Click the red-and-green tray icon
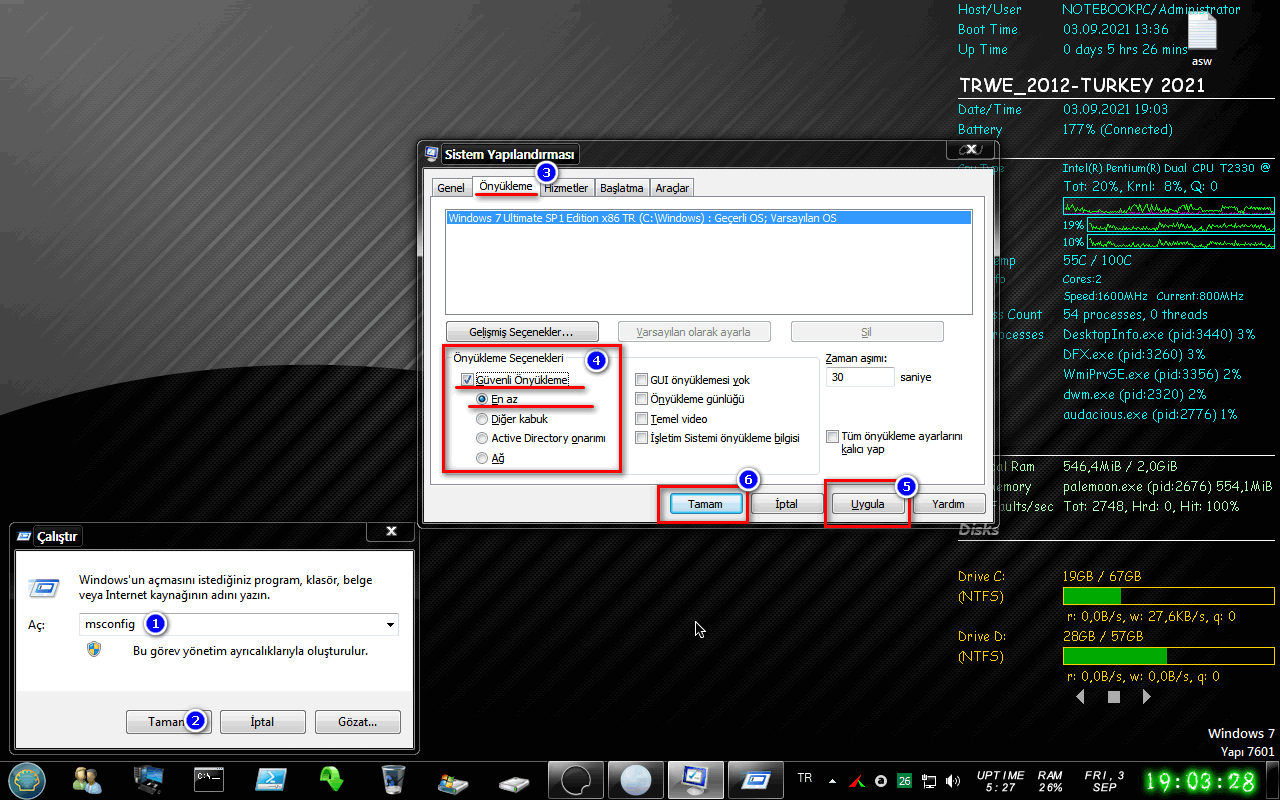 (857, 780)
